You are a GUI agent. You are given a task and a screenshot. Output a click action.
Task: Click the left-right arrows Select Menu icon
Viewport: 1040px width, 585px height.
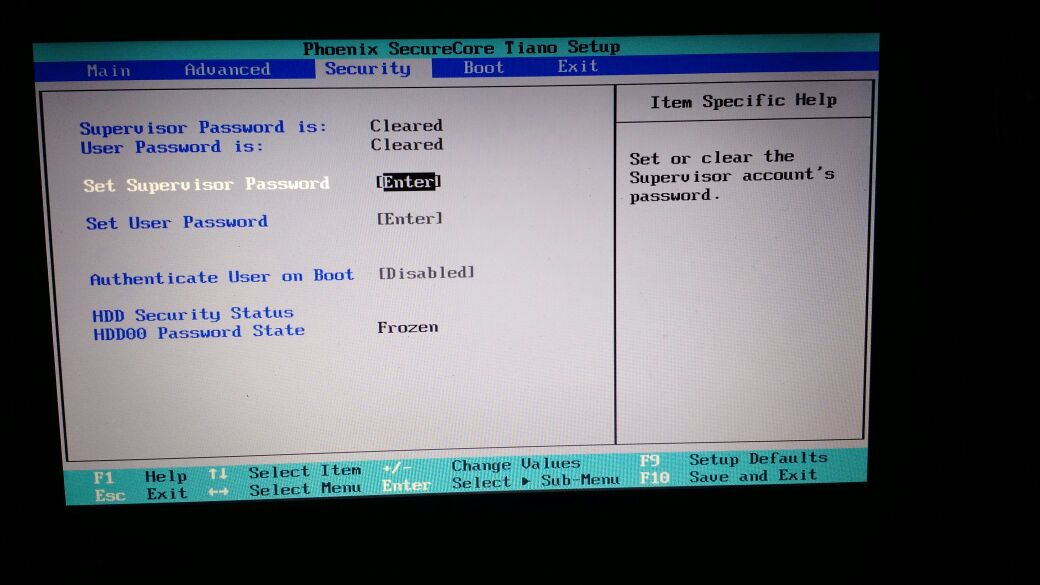coord(218,491)
